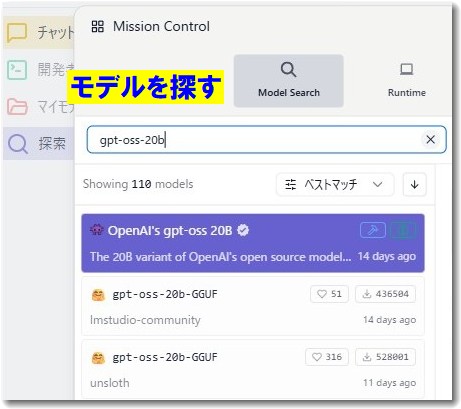Clear the search field with the X button
Image resolution: width=461 pixels, height=409 pixels.
tap(430, 140)
